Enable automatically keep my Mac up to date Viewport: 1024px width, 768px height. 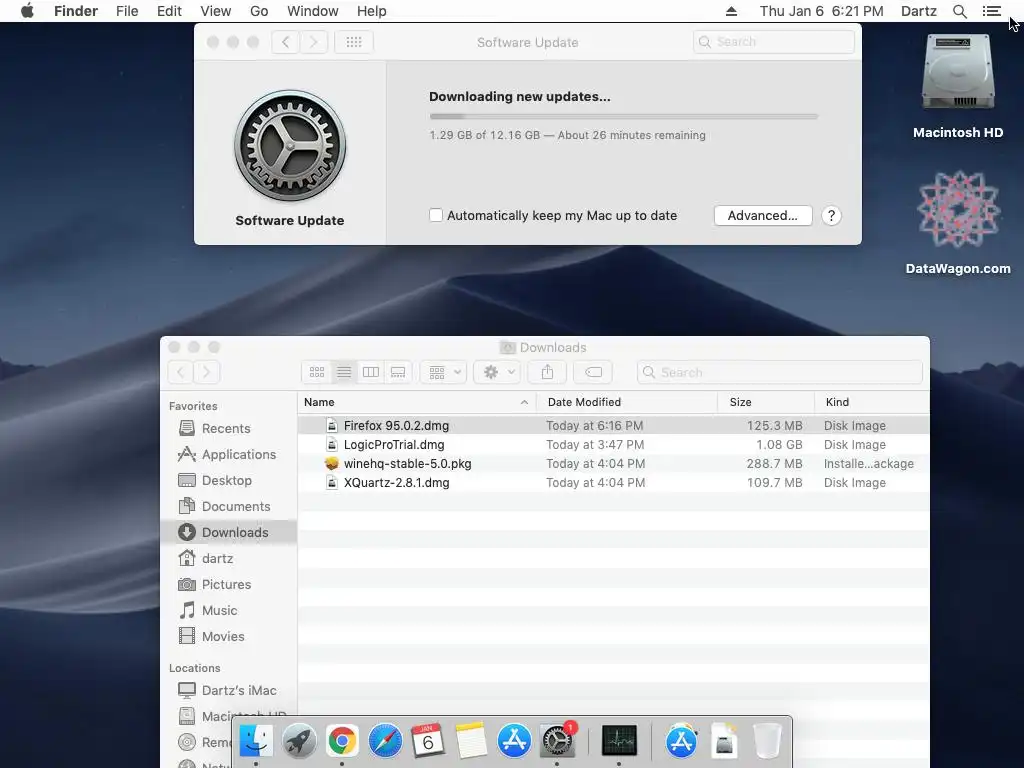[x=436, y=215]
